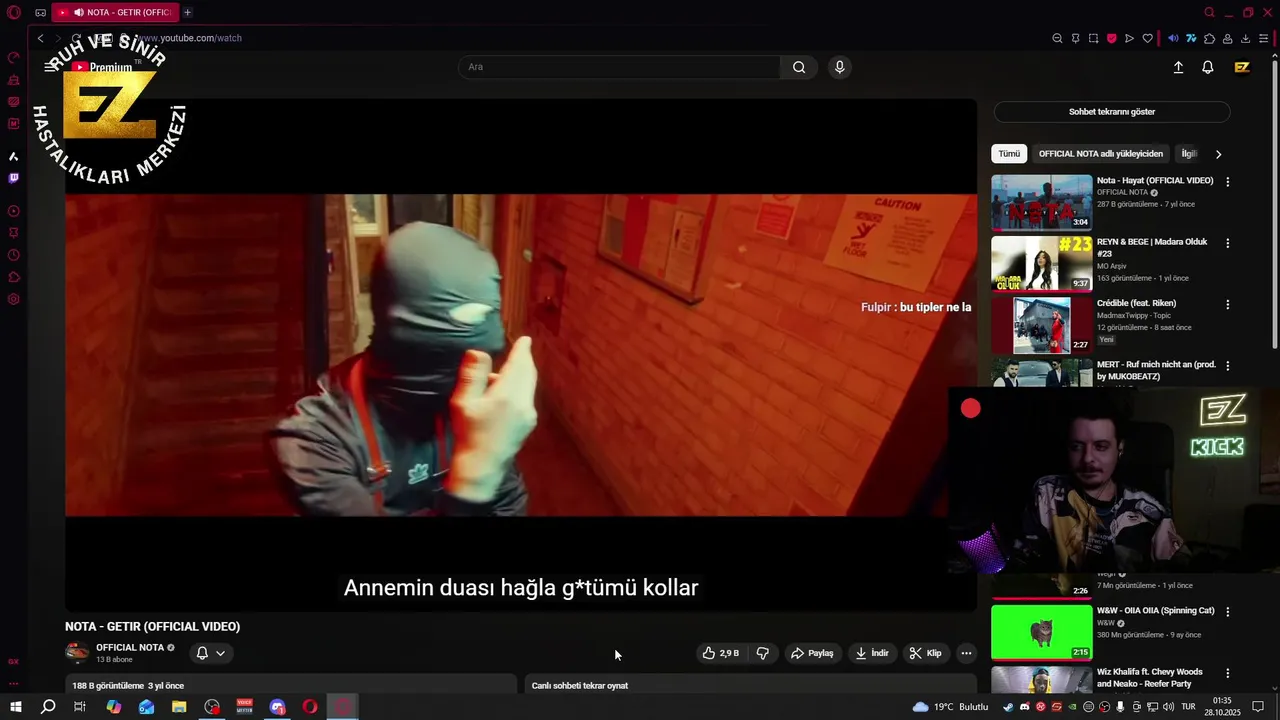Open the Windows Start menu
1280x720 pixels.
16,707
